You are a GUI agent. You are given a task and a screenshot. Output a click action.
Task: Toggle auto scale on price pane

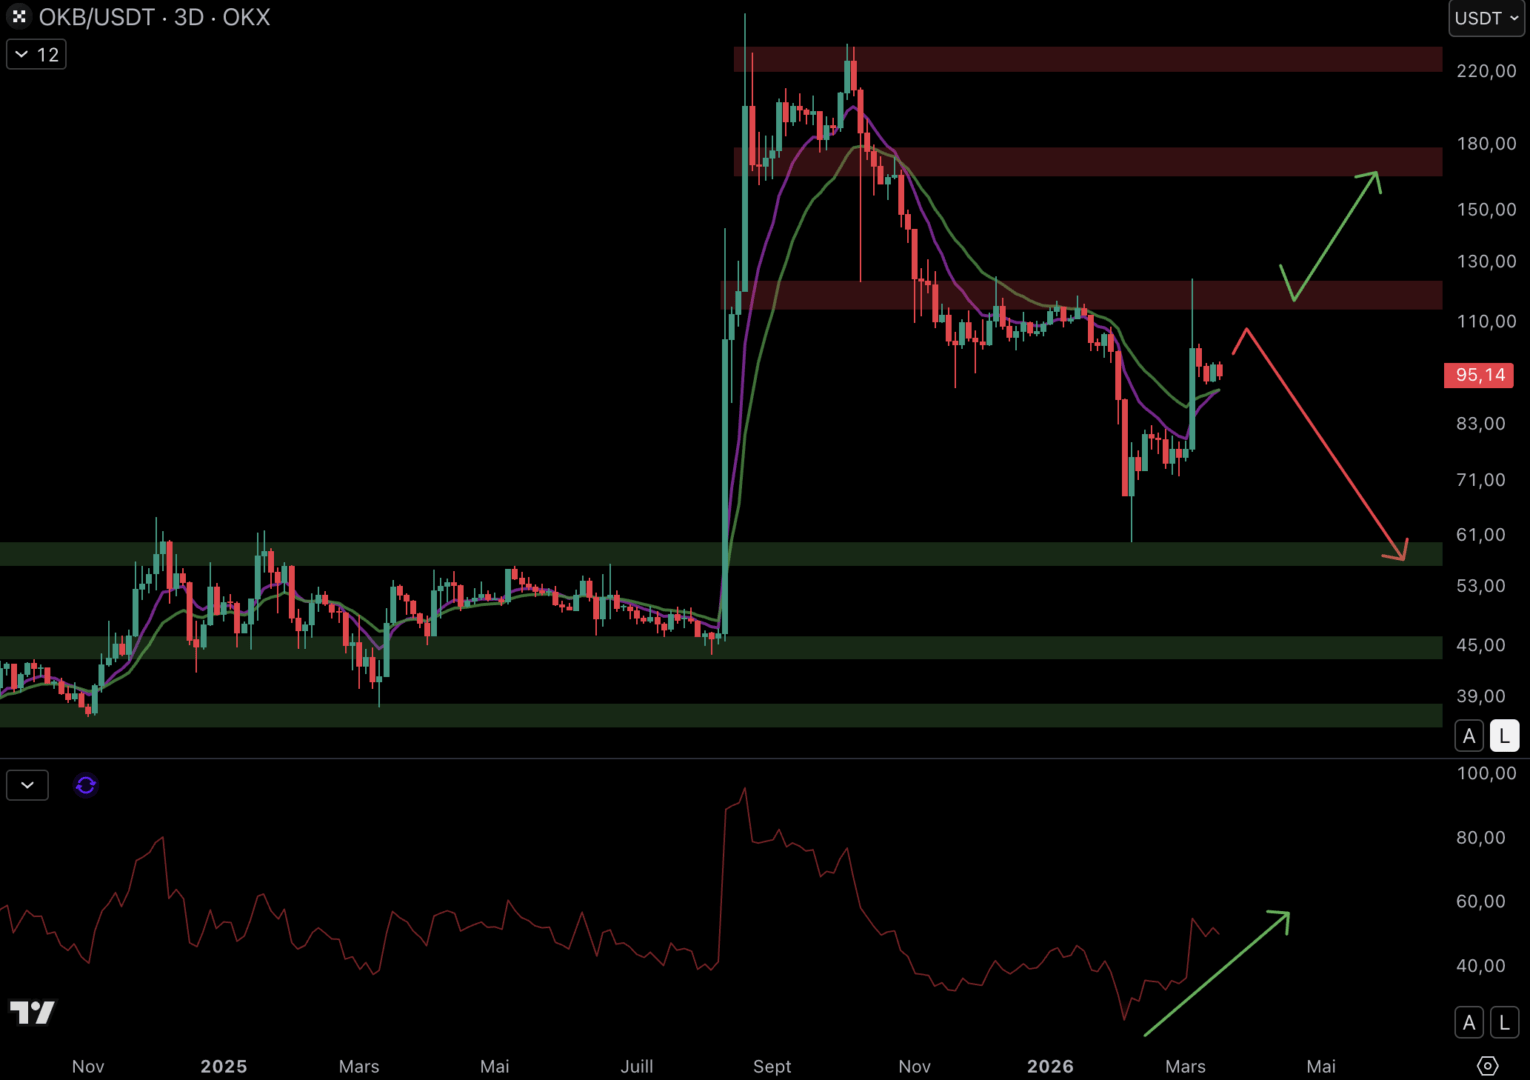pos(1469,736)
